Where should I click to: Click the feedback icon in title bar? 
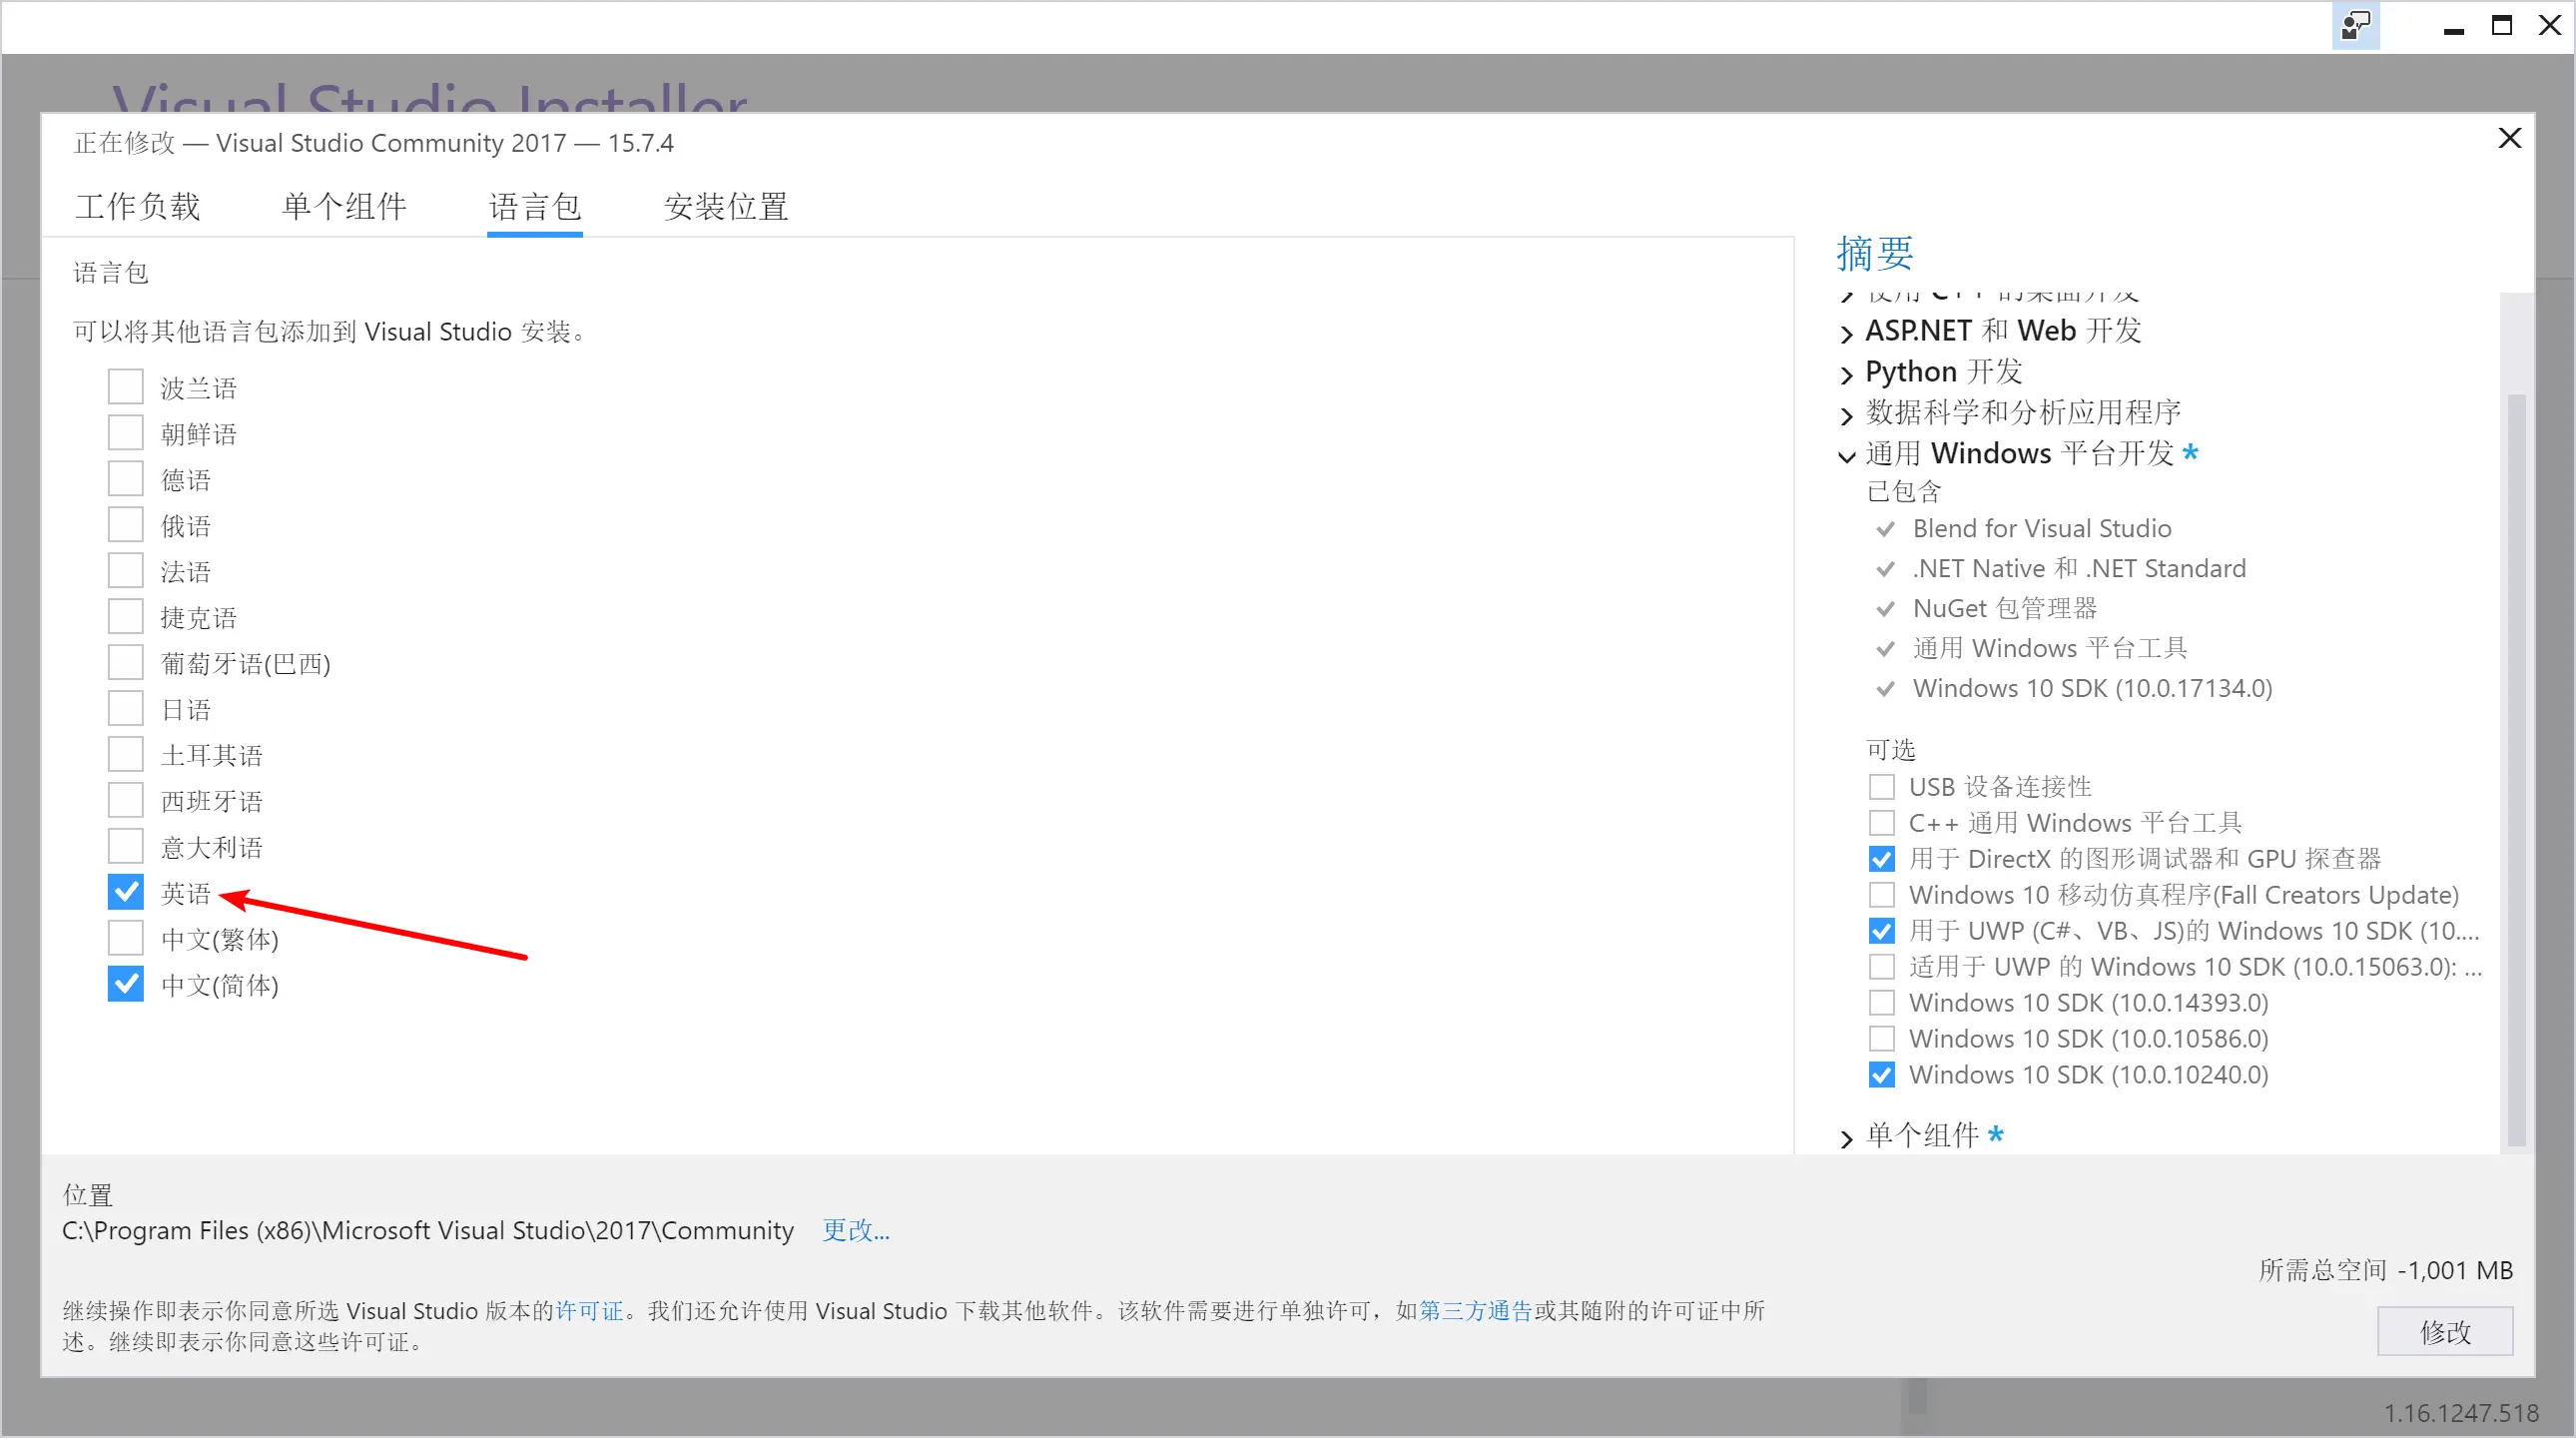(2355, 25)
